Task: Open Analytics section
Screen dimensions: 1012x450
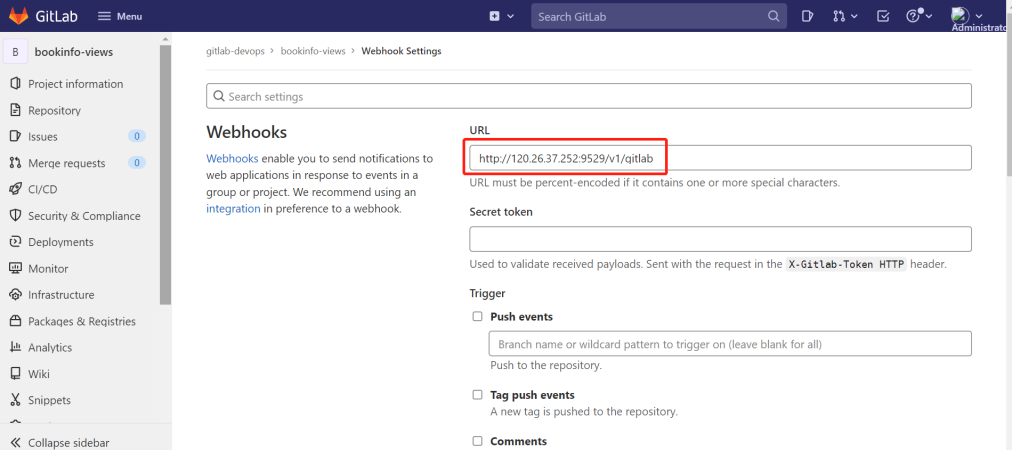Action: [x=50, y=347]
